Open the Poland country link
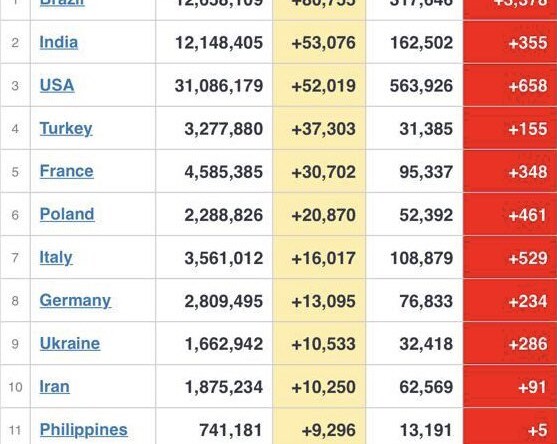The height and width of the screenshot is (444, 557). click(67, 215)
